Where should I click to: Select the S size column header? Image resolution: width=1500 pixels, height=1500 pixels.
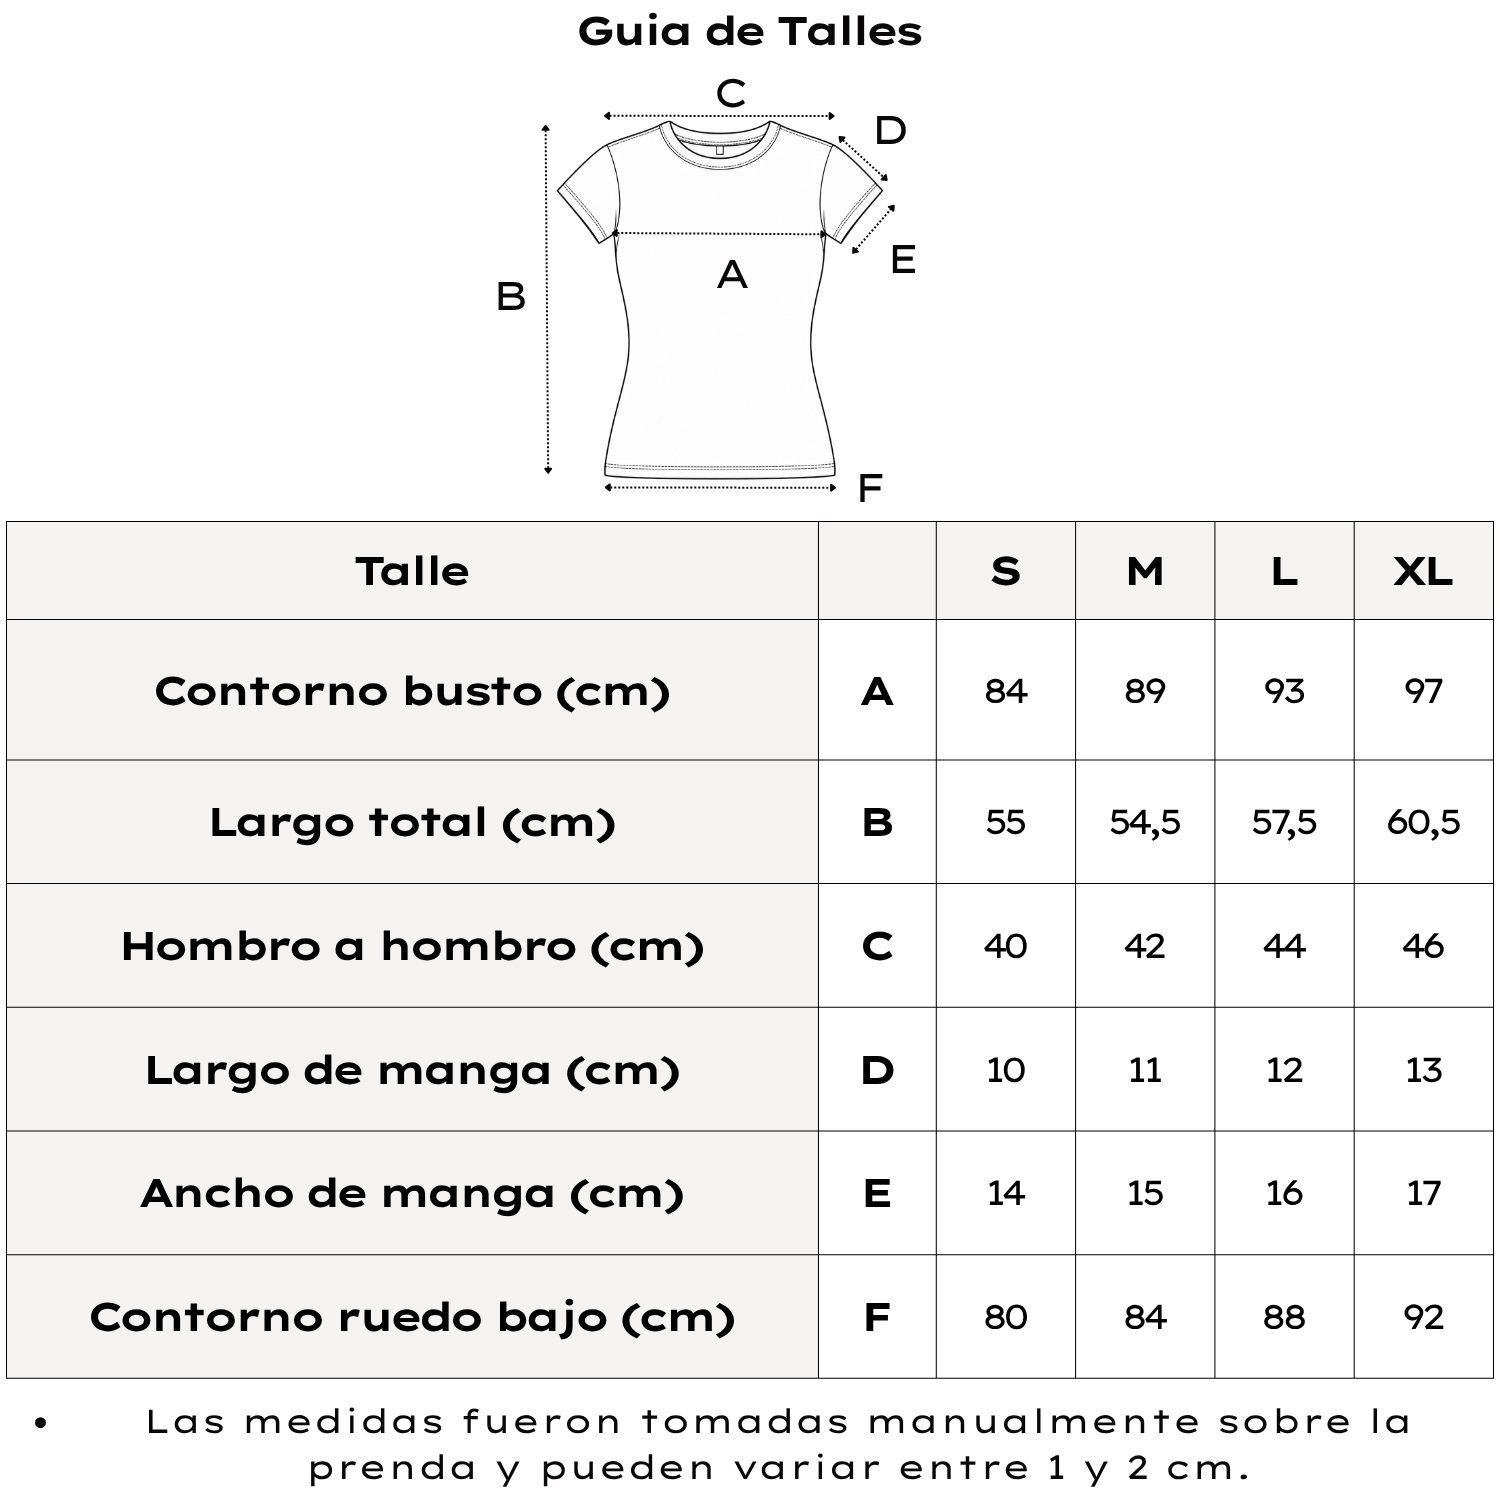tap(1005, 571)
